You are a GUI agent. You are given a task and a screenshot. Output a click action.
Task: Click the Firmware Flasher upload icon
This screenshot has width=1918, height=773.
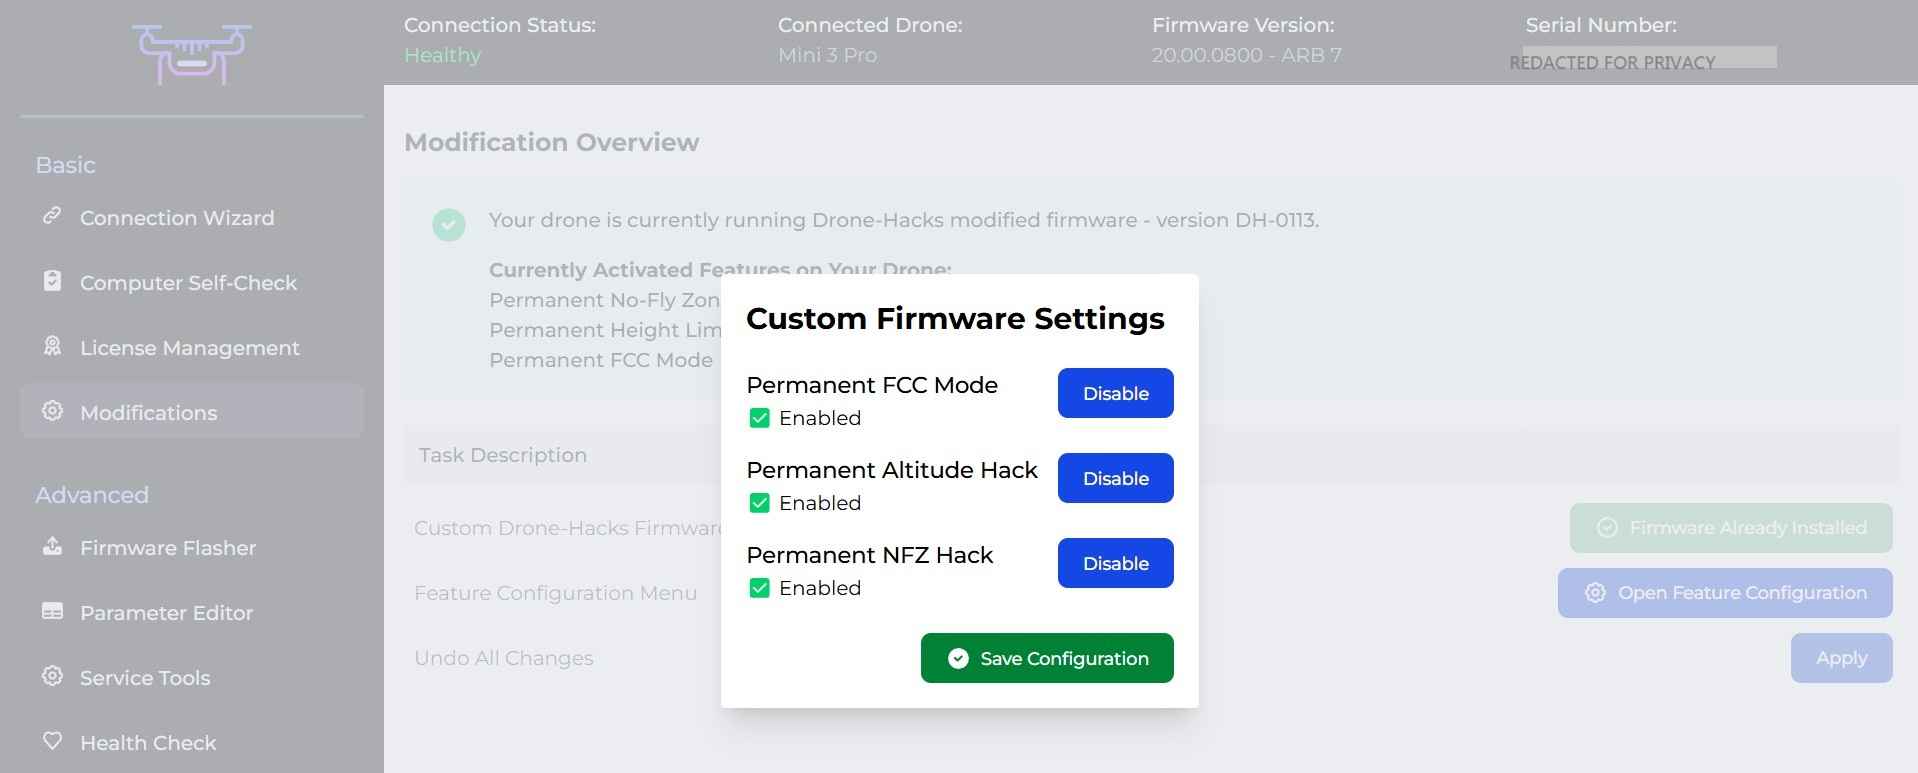(52, 546)
